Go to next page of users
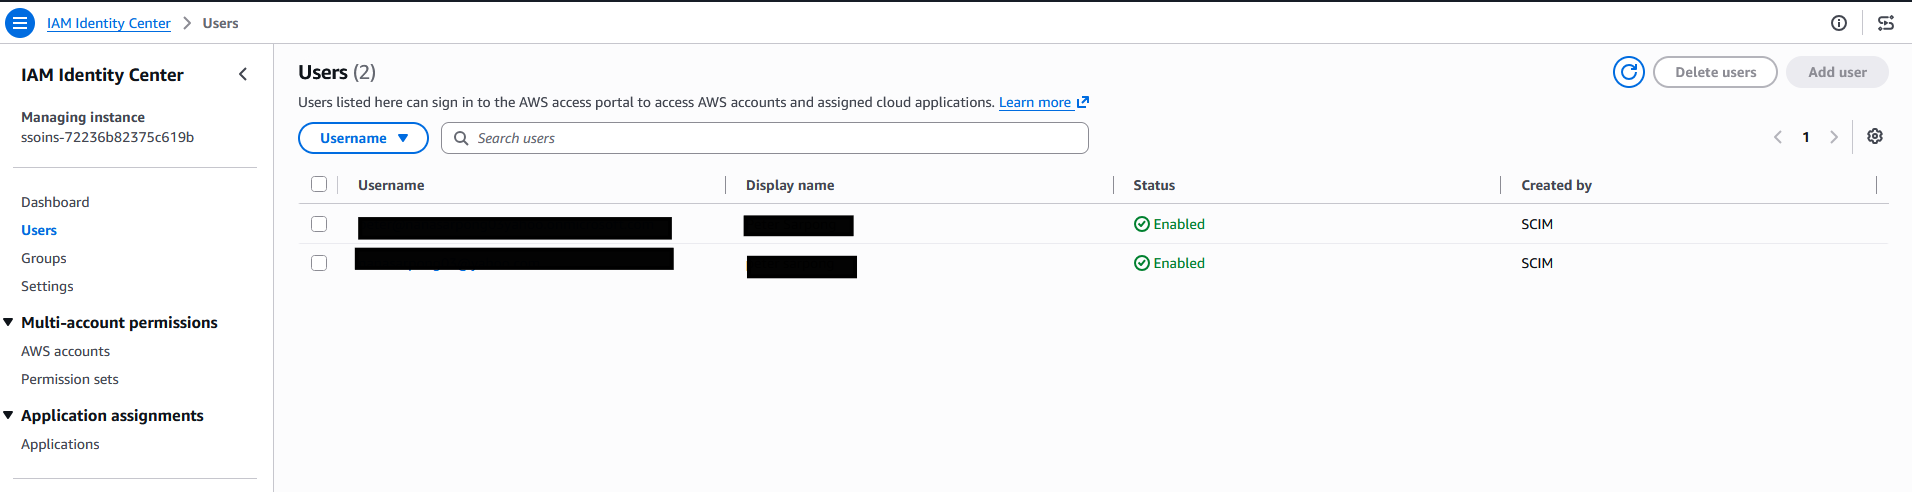 click(x=1834, y=137)
